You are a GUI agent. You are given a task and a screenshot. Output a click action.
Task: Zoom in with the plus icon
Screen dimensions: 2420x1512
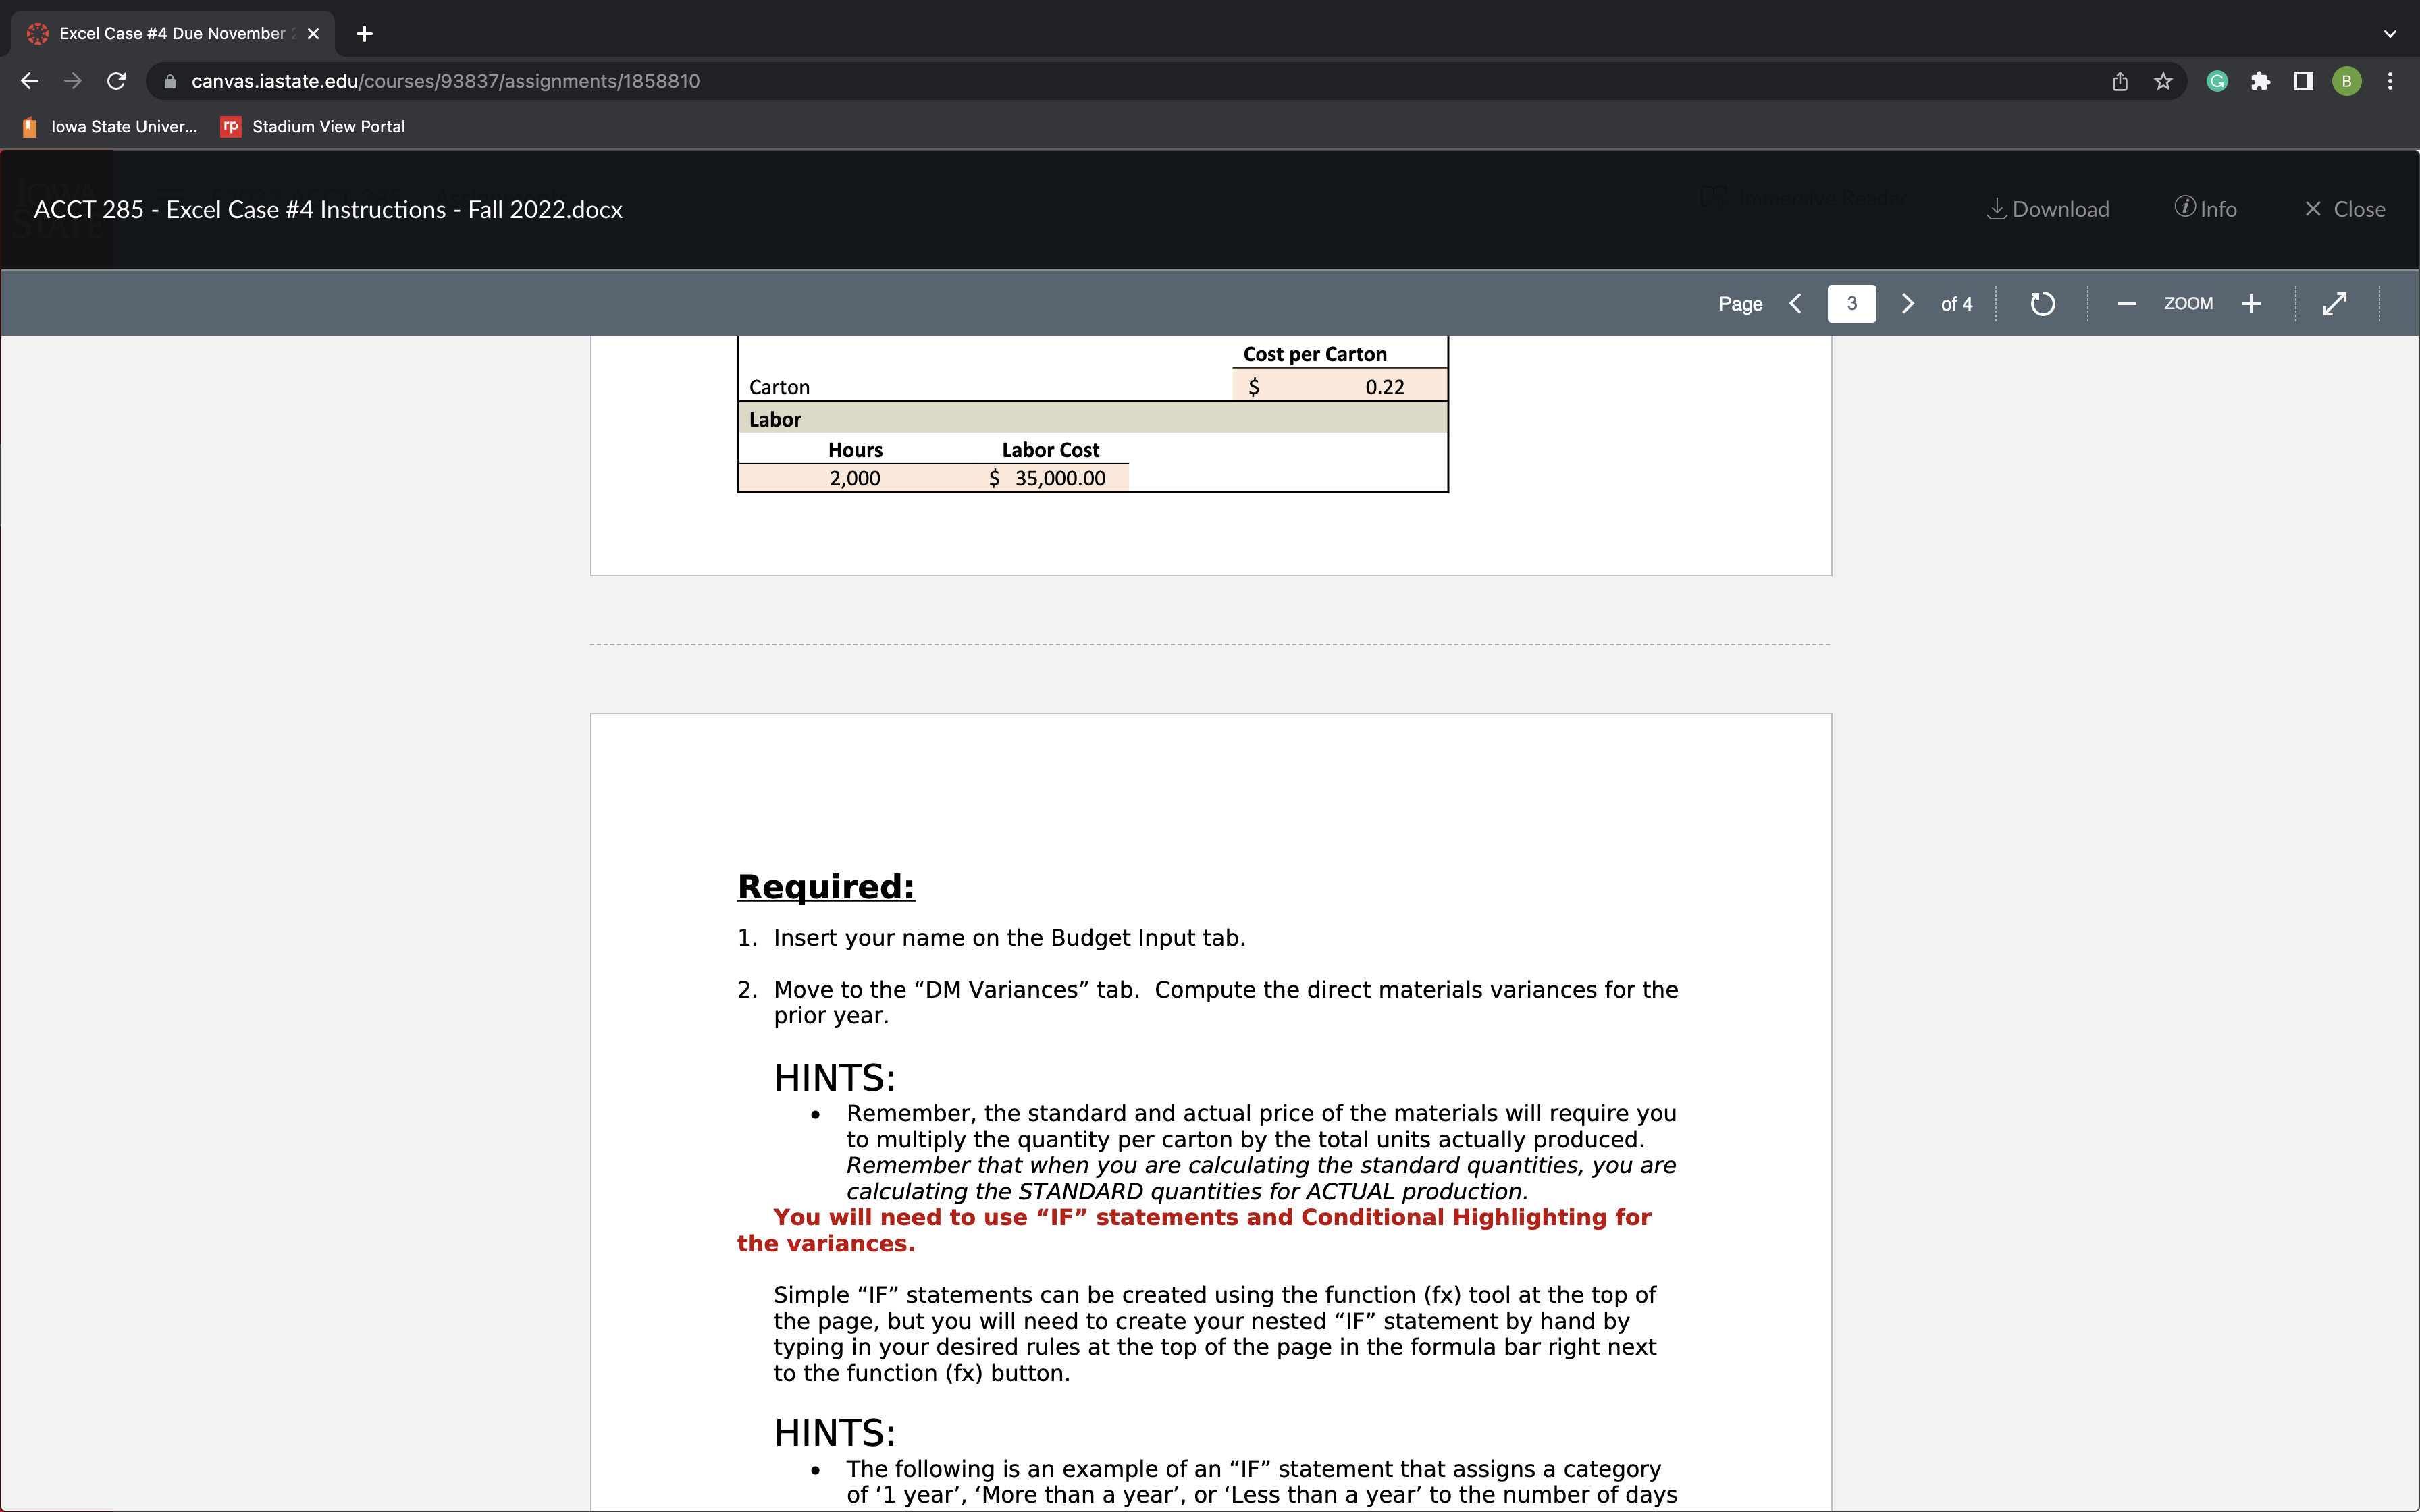2250,304
